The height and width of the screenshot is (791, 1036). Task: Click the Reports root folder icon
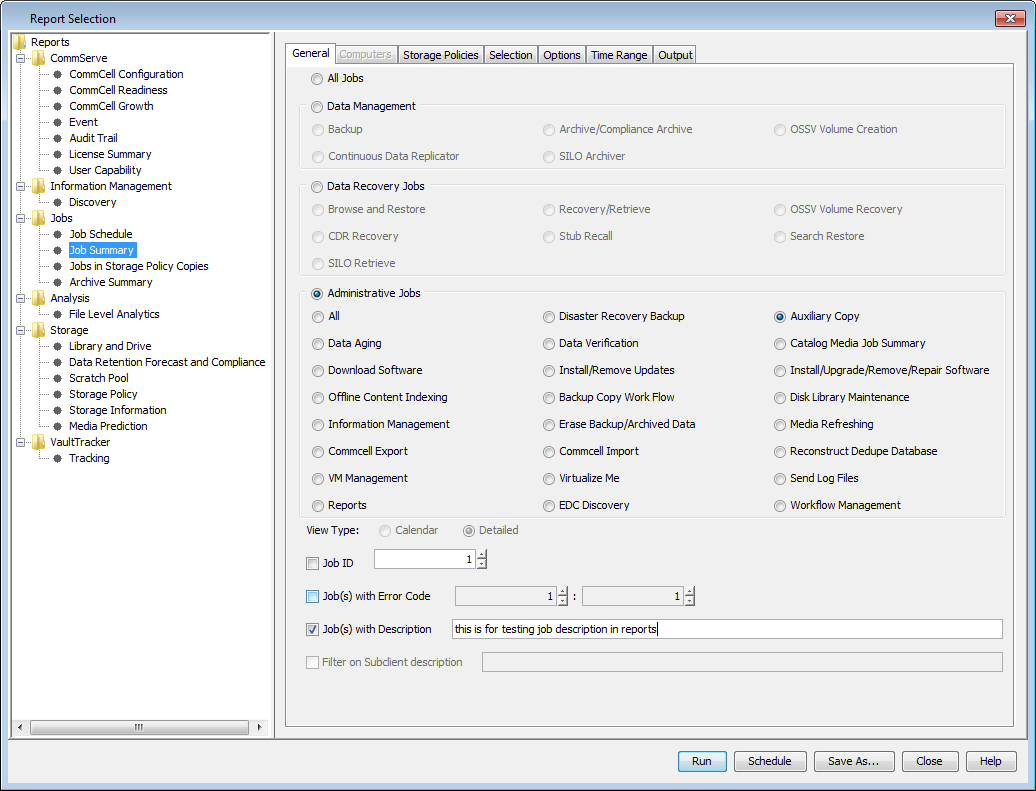point(20,42)
